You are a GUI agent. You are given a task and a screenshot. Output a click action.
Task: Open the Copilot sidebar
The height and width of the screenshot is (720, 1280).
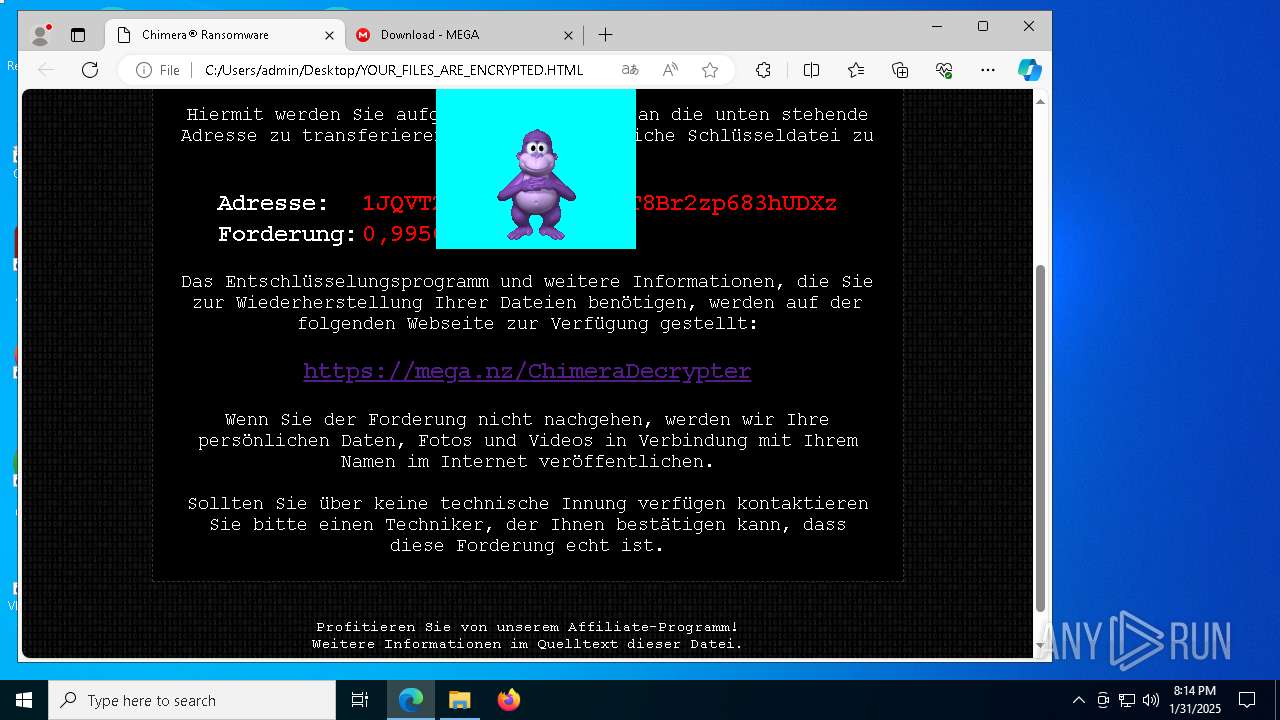(x=1030, y=70)
